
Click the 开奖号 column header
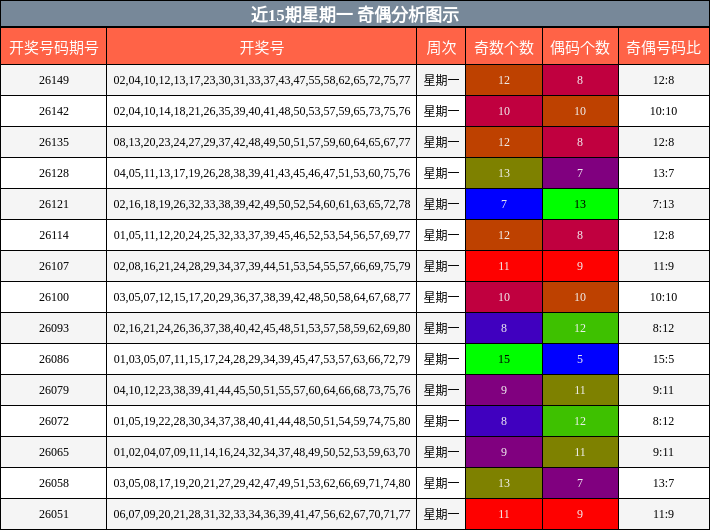[261, 47]
